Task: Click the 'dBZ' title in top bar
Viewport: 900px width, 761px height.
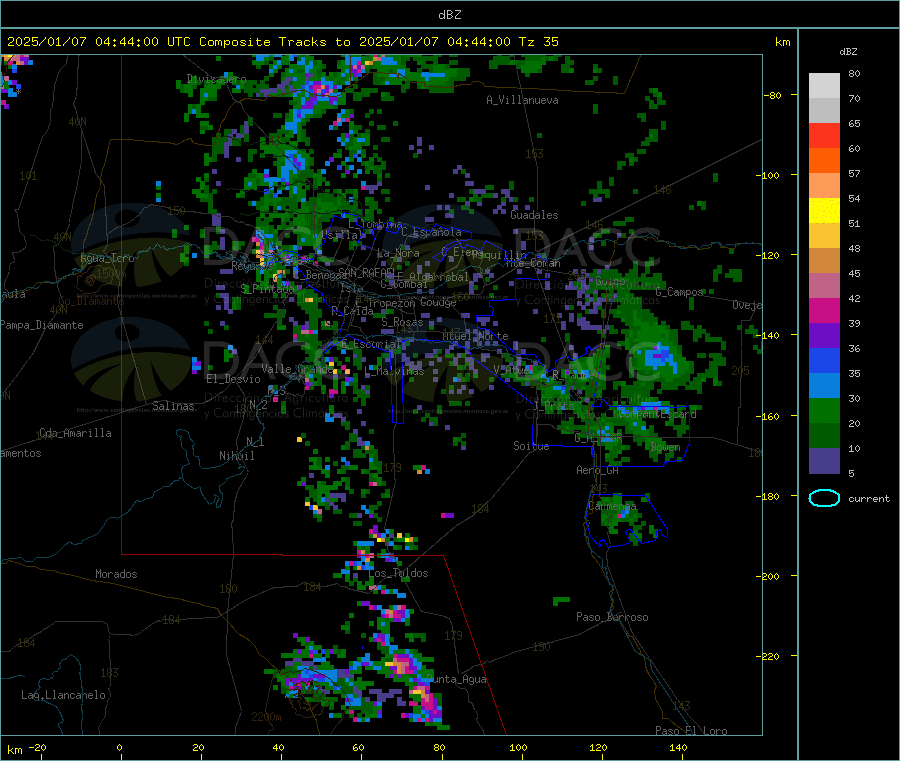Action: pos(449,15)
